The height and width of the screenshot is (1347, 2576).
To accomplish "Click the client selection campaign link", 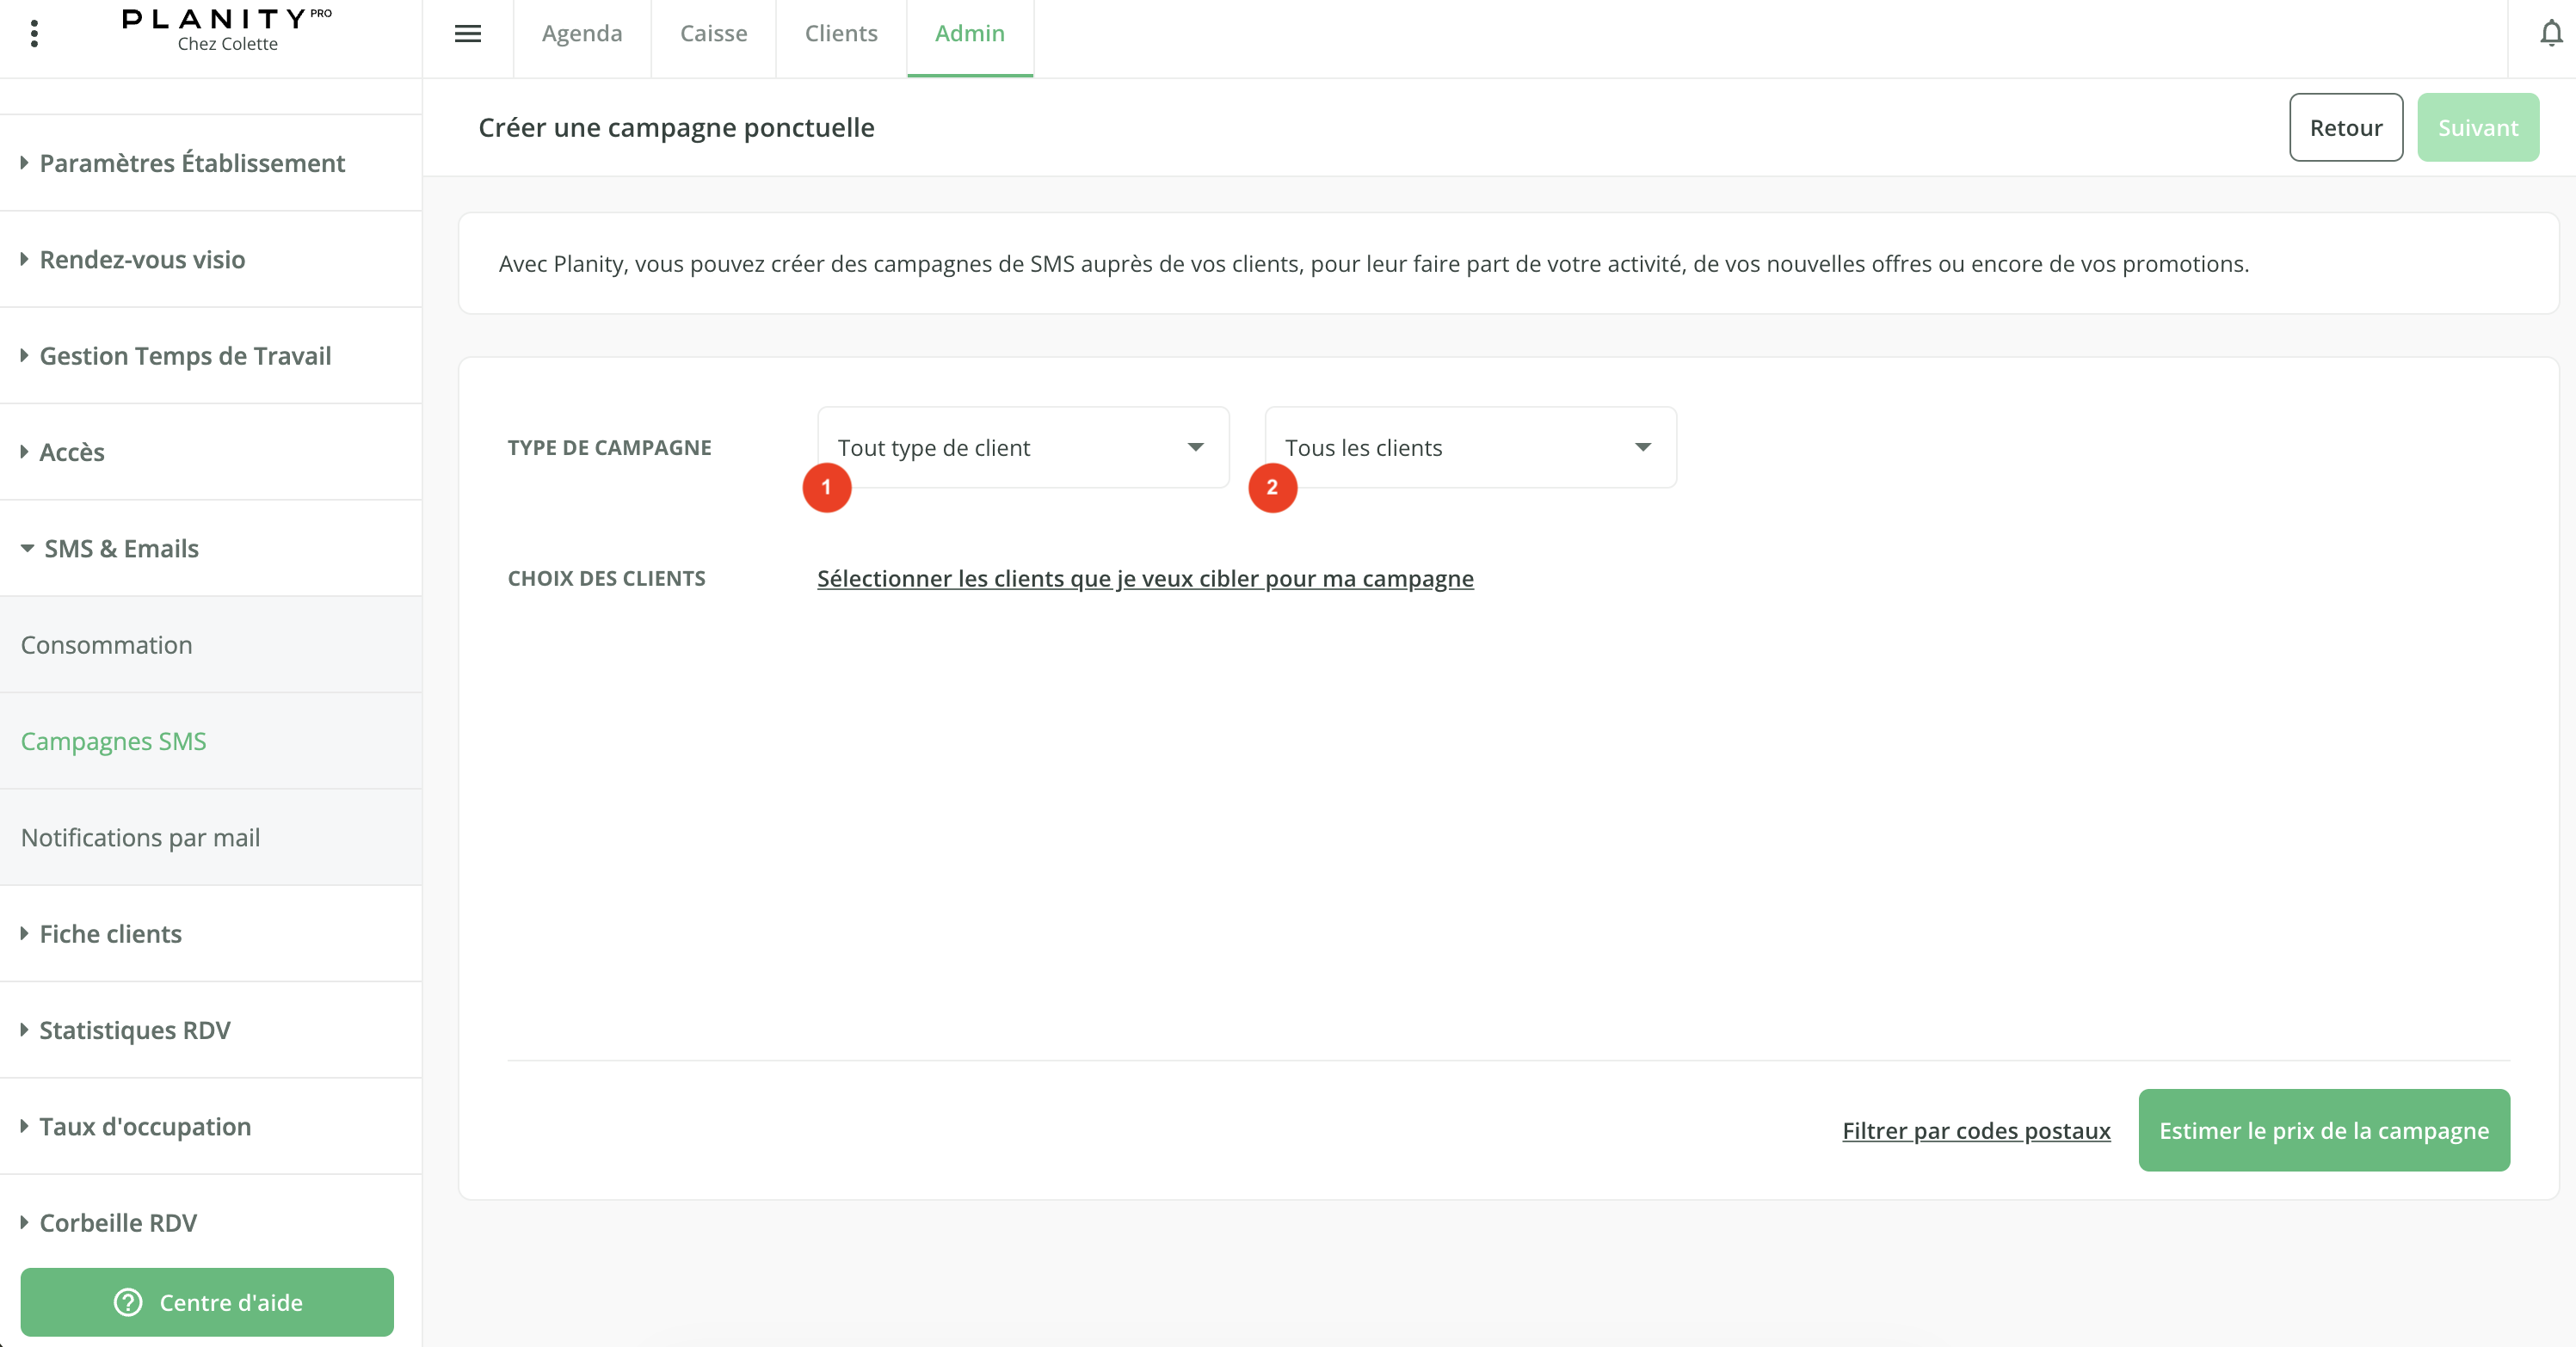I will tap(1144, 578).
